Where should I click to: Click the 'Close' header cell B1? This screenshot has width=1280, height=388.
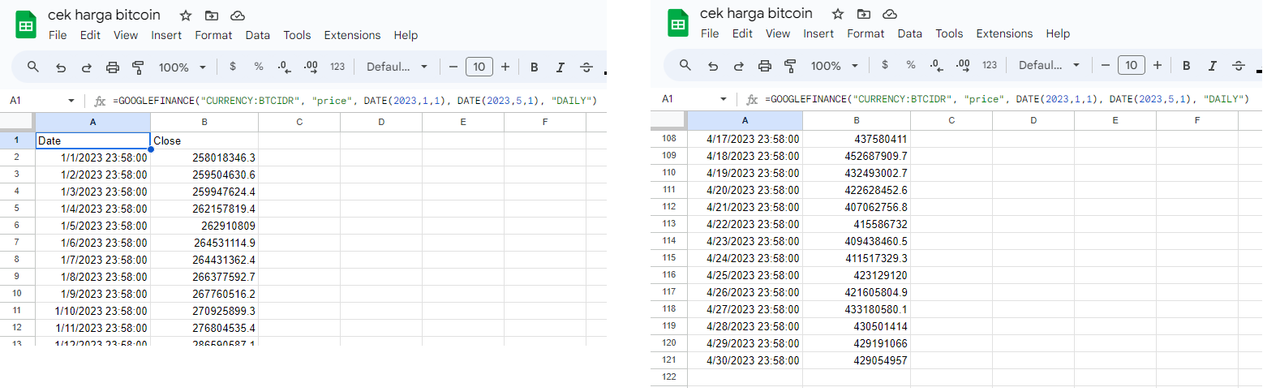pyautogui.click(x=204, y=141)
